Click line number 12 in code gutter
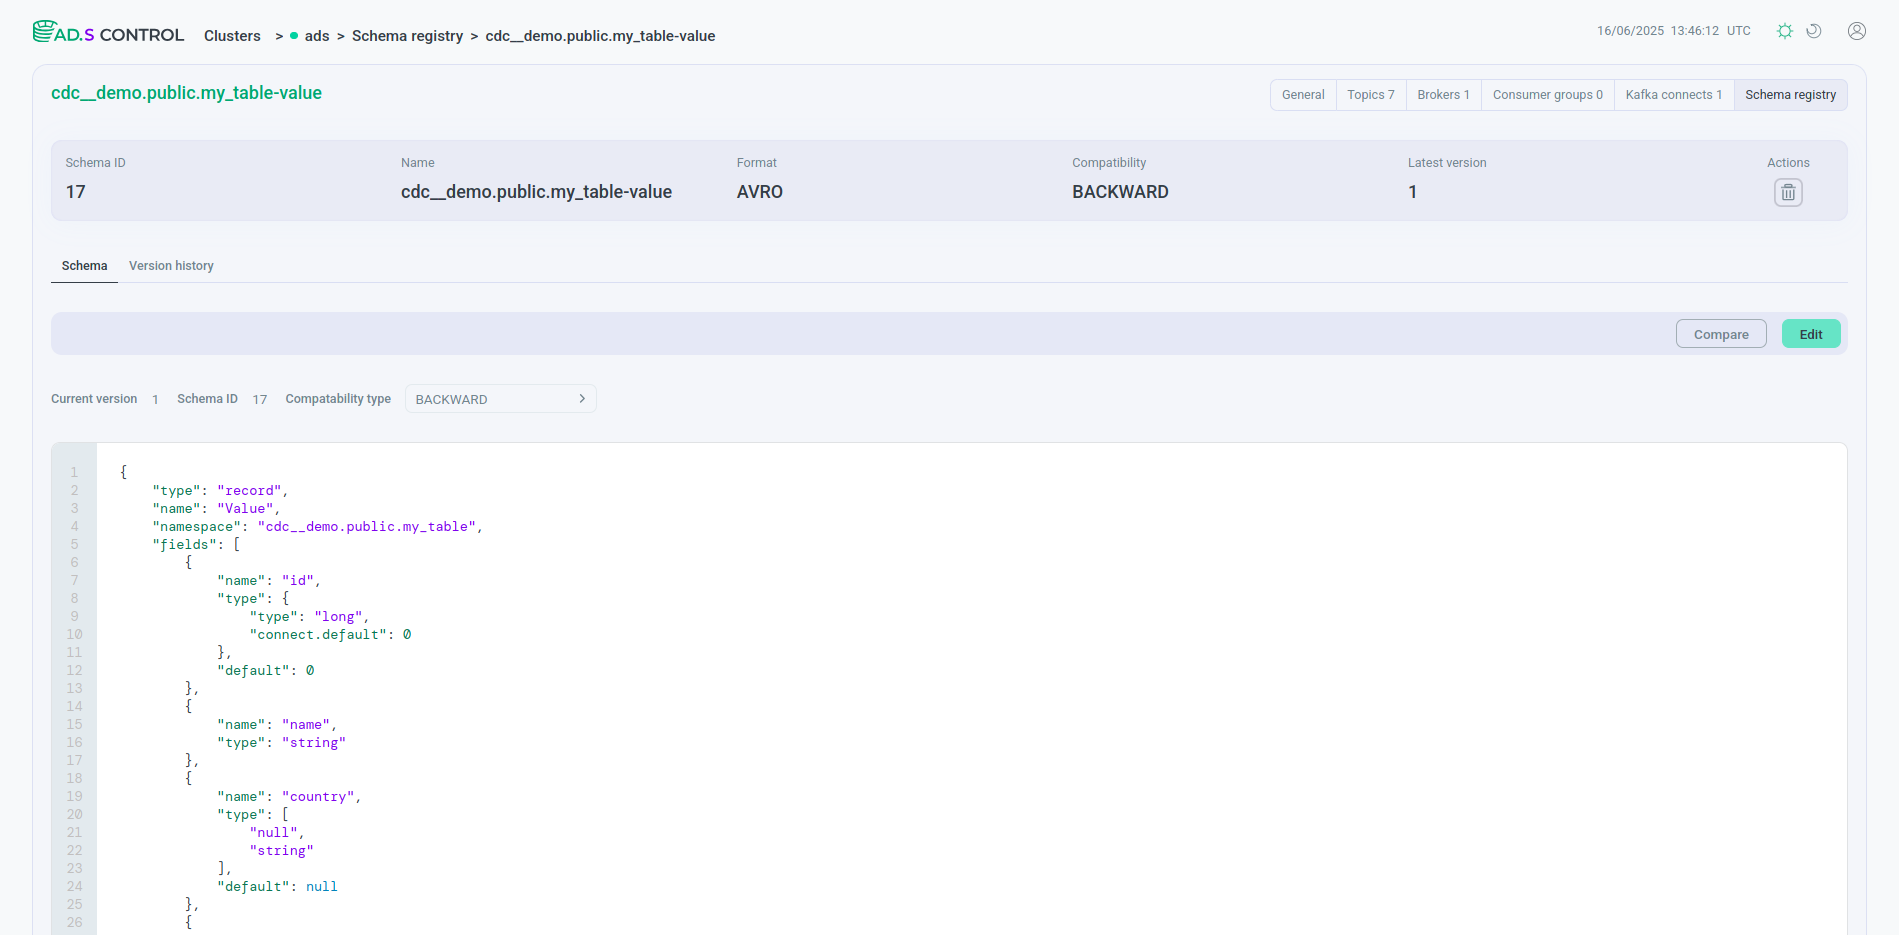Screen dimensions: 1899x935 (x=74, y=671)
